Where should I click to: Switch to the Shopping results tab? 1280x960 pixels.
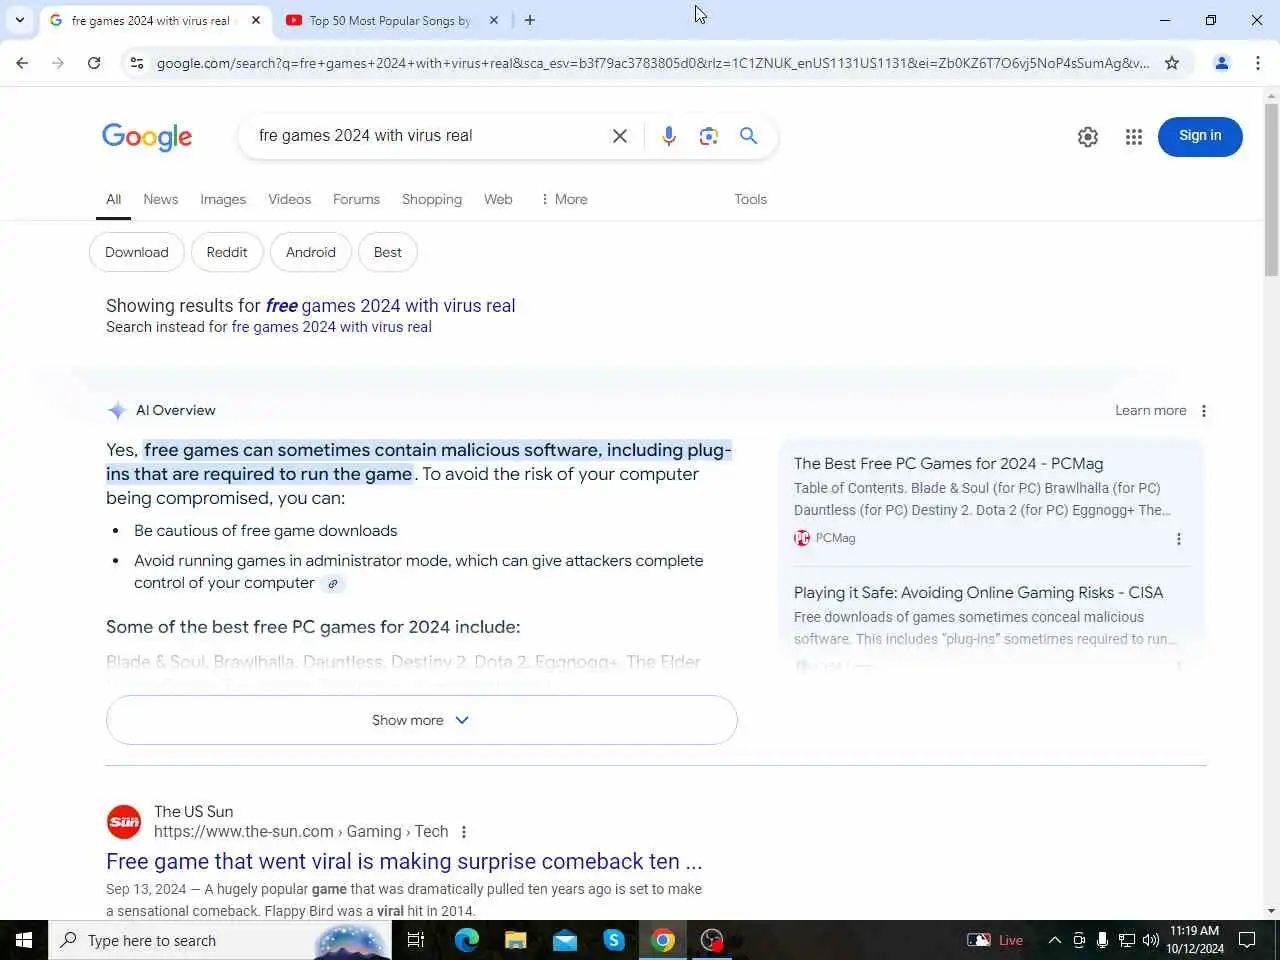[x=432, y=200]
